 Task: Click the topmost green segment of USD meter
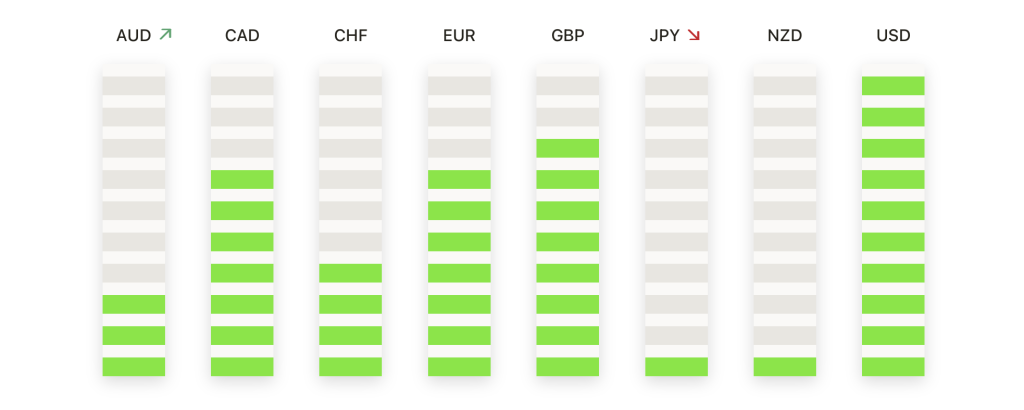[893, 86]
